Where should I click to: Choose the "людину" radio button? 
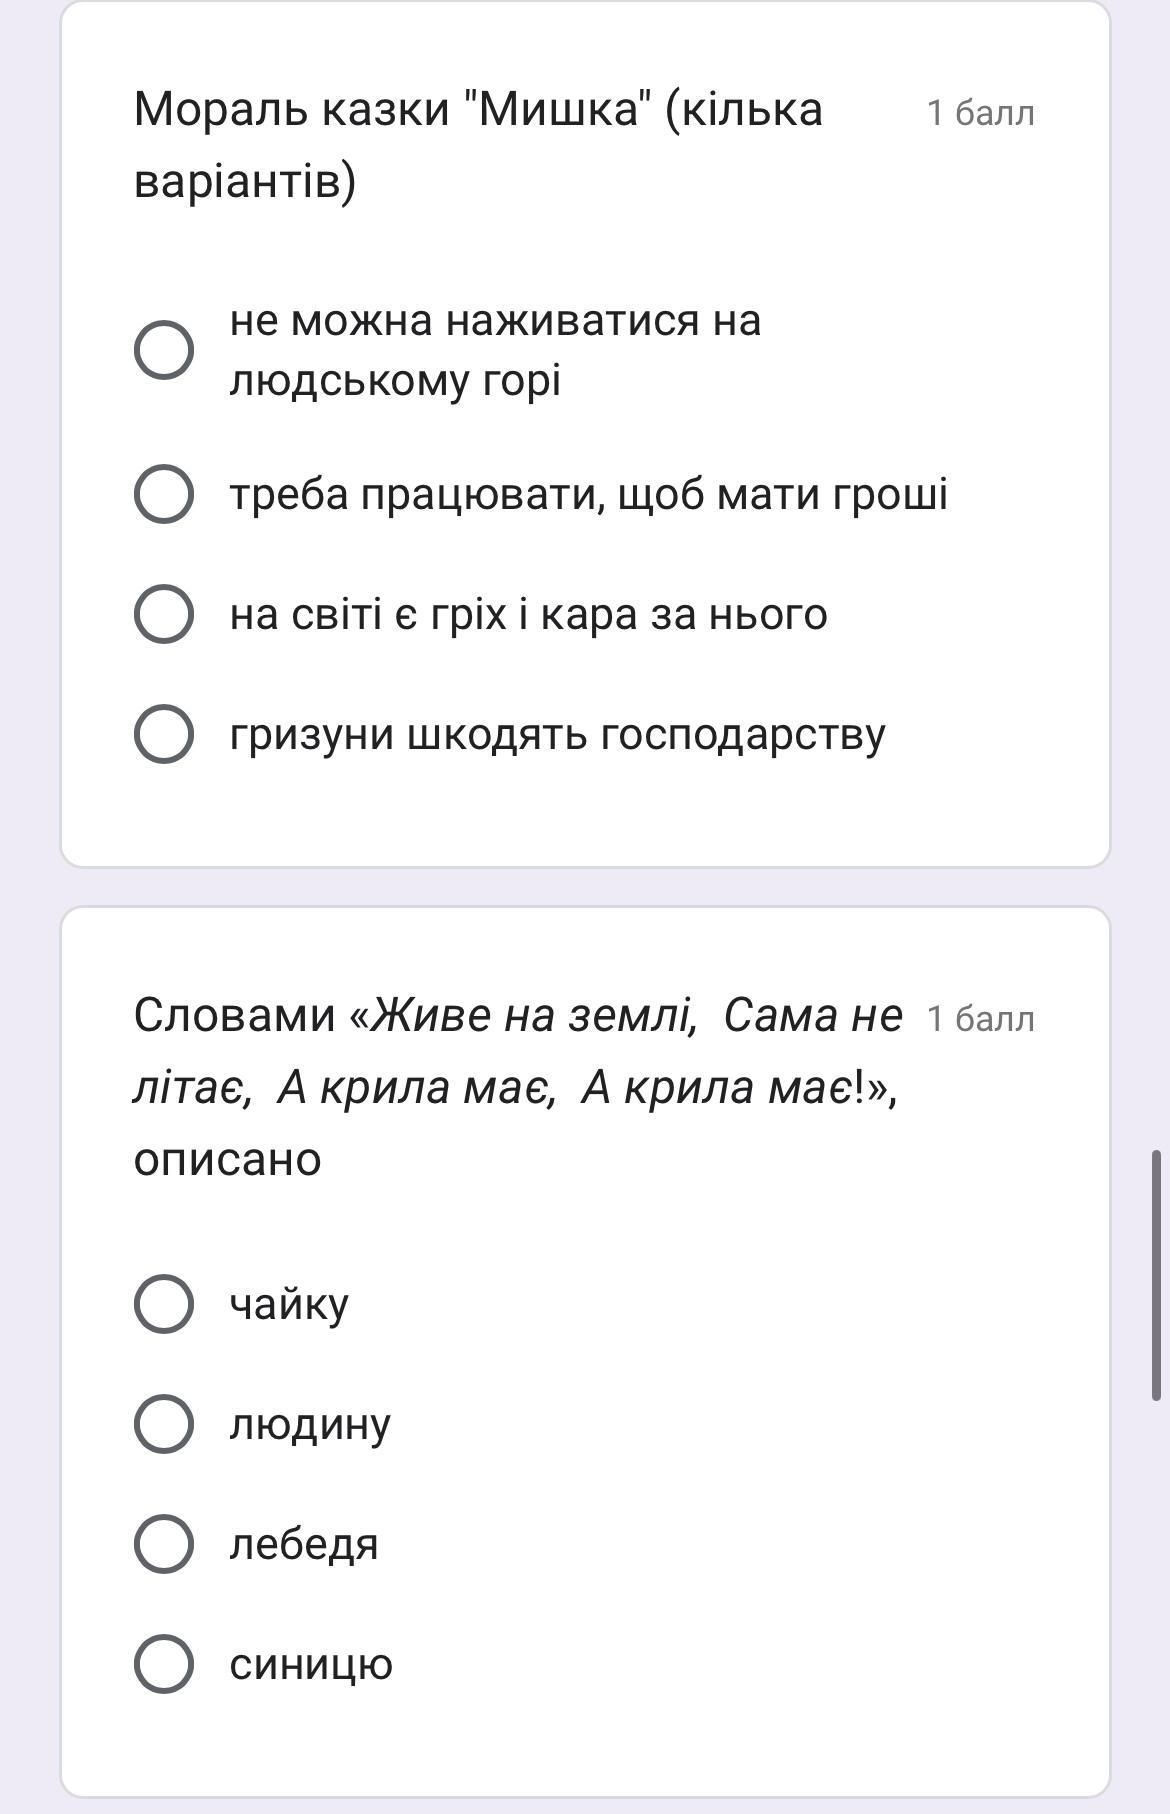(164, 1424)
